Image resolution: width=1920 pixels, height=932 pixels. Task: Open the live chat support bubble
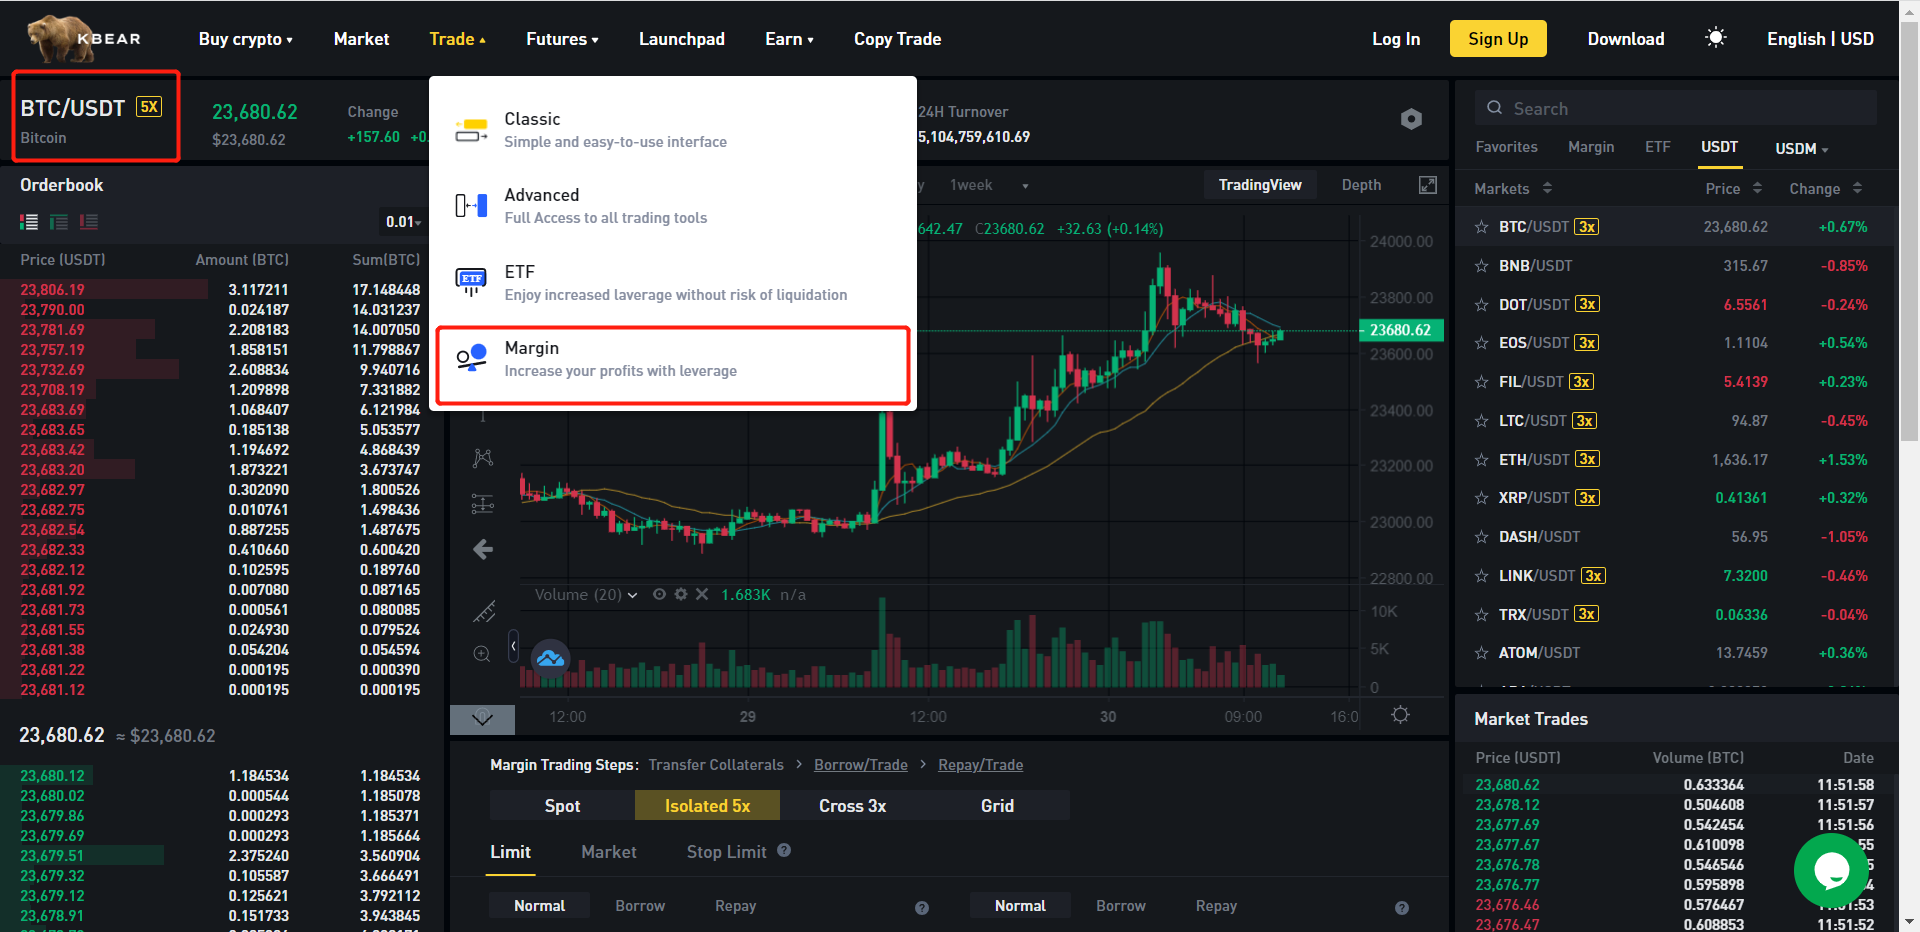point(1832,871)
